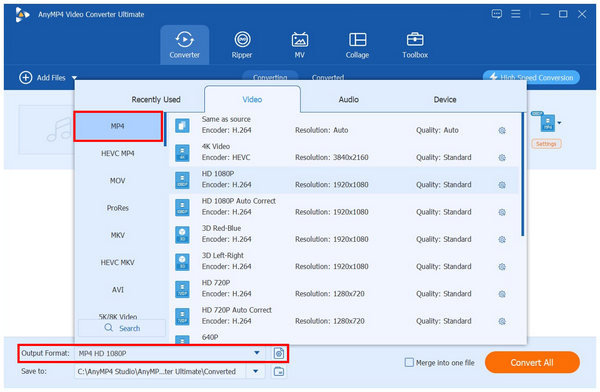The height and width of the screenshot is (392, 600).
Task: Enable High Speed Conversion
Action: tap(532, 76)
